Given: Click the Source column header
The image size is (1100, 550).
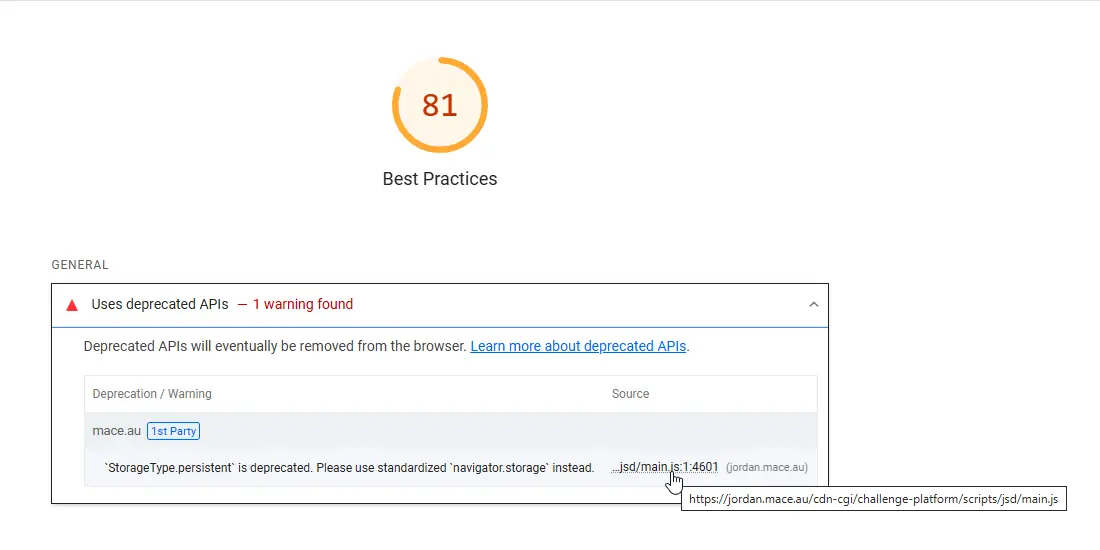Looking at the screenshot, I should click(x=630, y=394).
